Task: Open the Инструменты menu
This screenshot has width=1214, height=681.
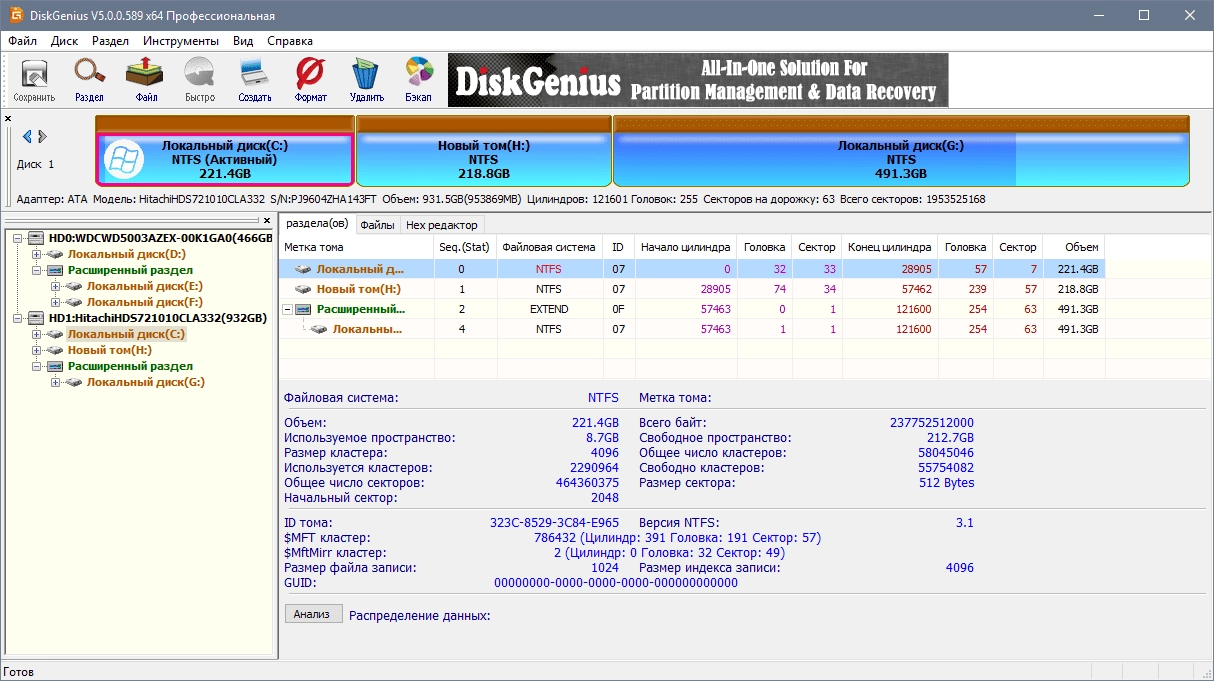Action: click(180, 41)
